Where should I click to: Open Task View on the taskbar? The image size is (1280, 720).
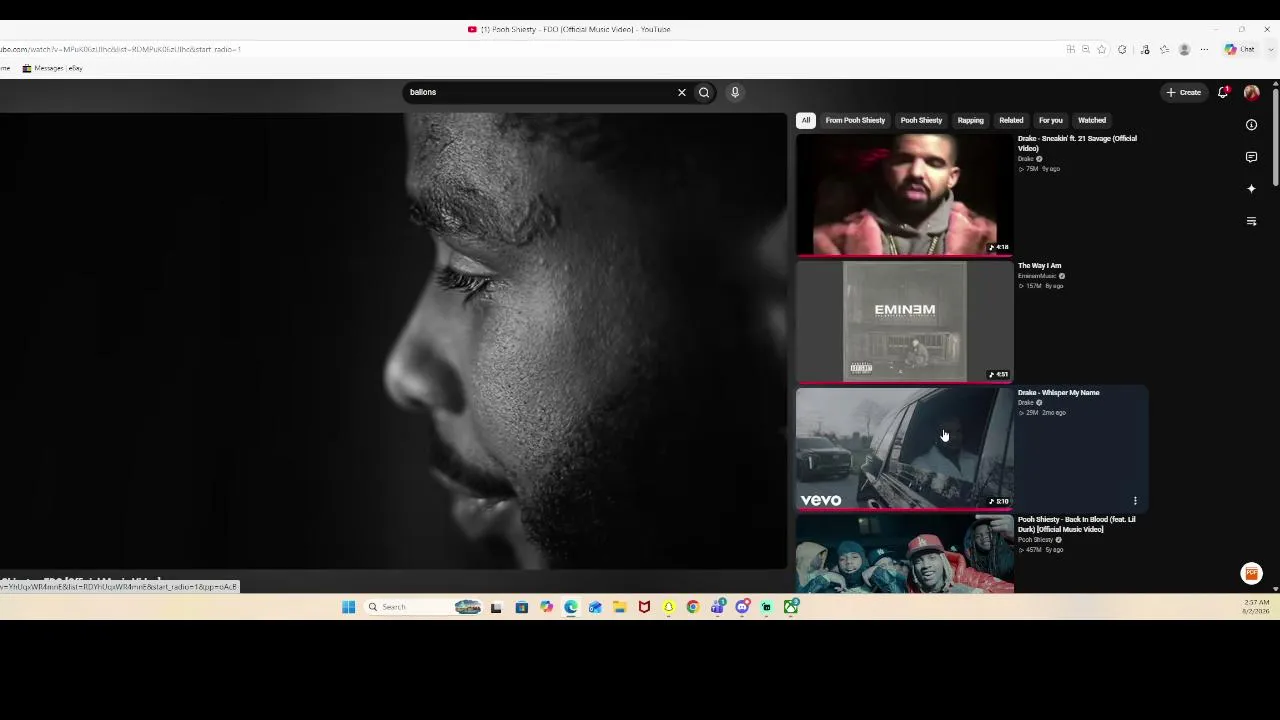click(496, 607)
